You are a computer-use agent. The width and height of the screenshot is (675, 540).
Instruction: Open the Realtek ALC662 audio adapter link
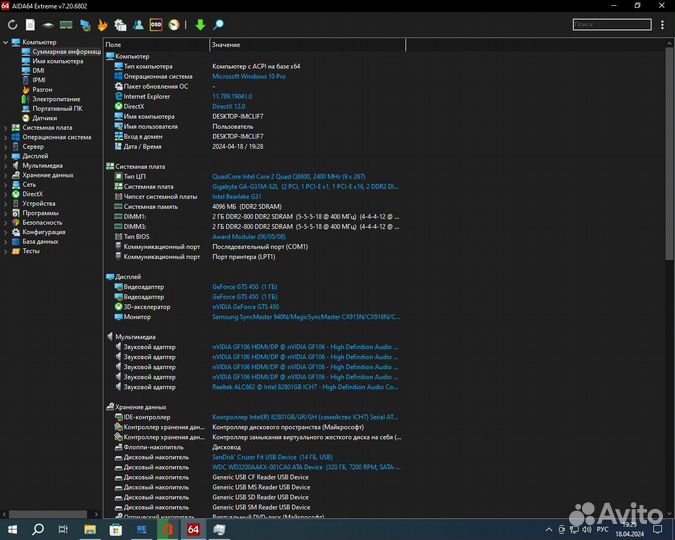(305, 387)
